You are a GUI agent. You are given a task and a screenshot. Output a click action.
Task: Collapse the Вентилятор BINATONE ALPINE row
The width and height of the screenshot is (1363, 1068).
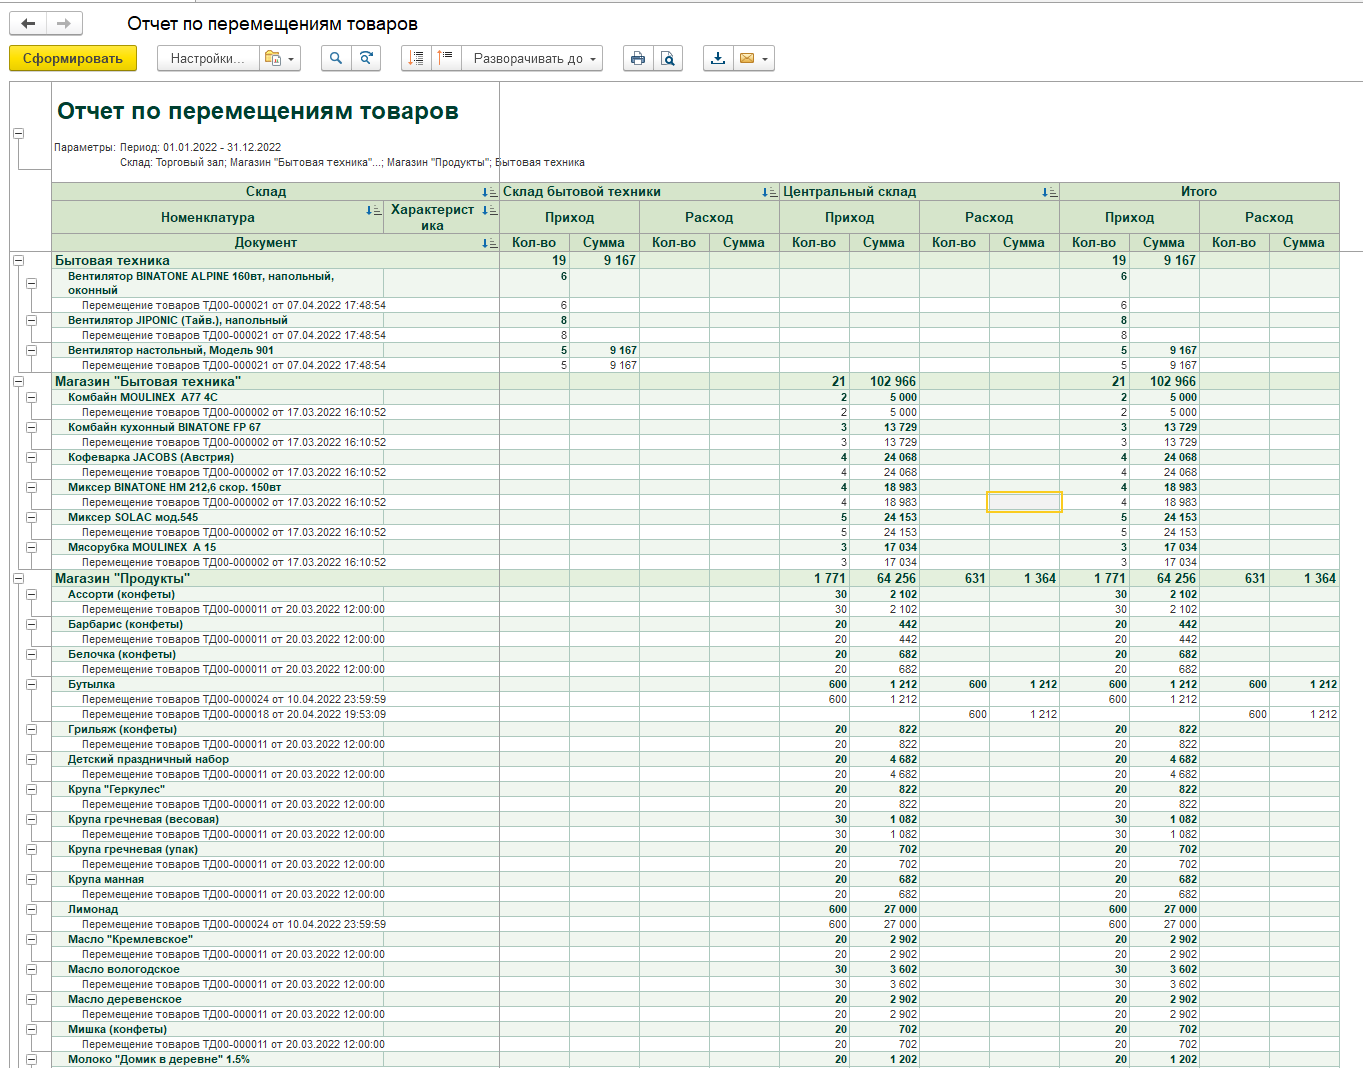[x=31, y=283]
